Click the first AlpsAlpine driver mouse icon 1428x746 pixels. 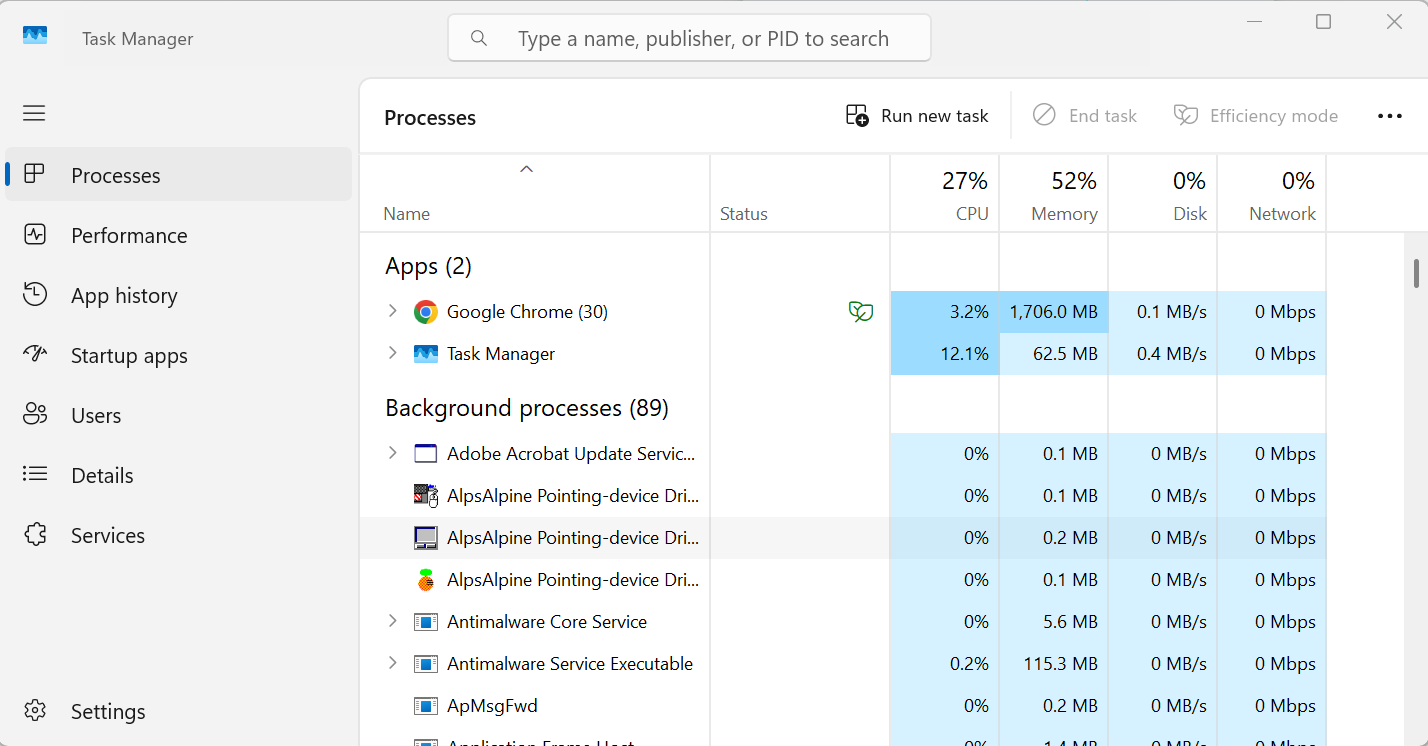426,496
